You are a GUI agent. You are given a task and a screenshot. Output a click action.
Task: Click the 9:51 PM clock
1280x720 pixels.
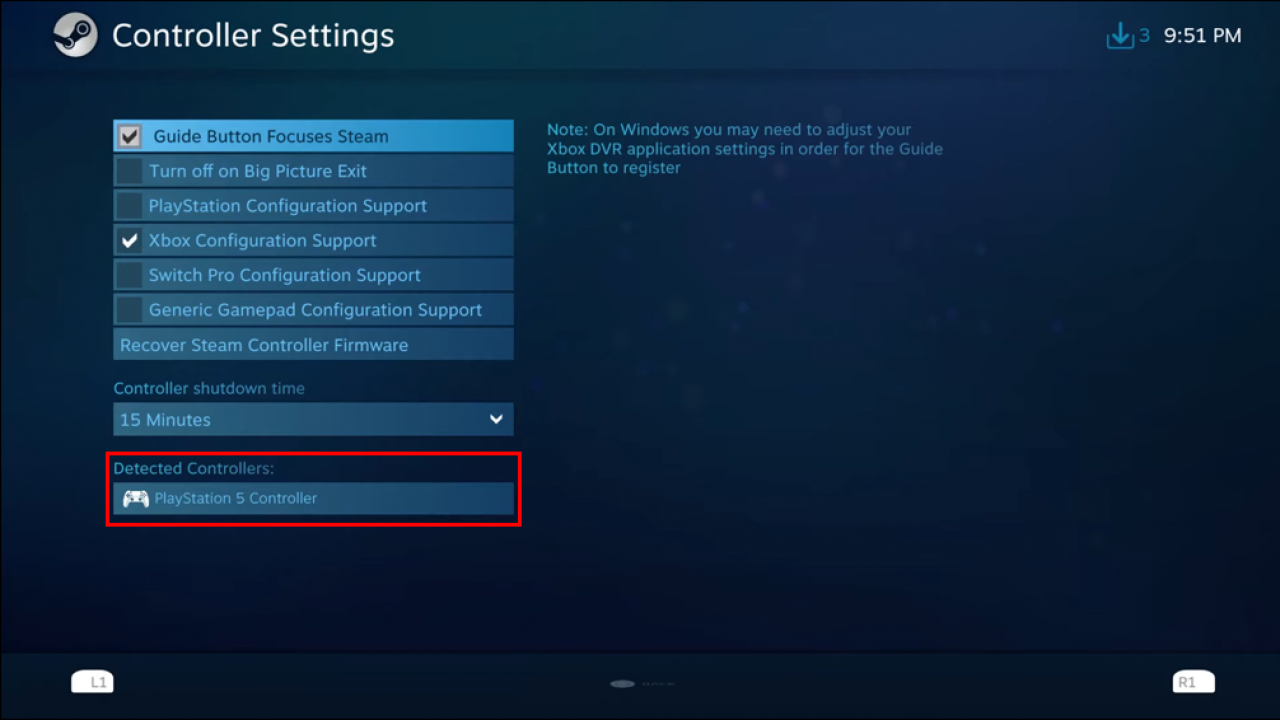(x=1202, y=36)
